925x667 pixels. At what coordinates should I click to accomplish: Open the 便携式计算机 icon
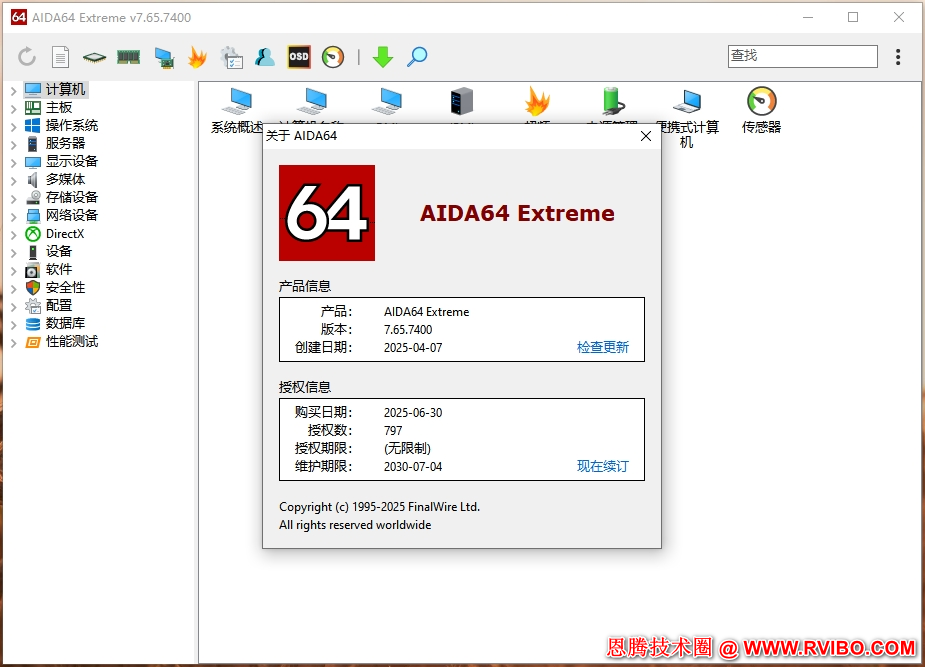[687, 118]
